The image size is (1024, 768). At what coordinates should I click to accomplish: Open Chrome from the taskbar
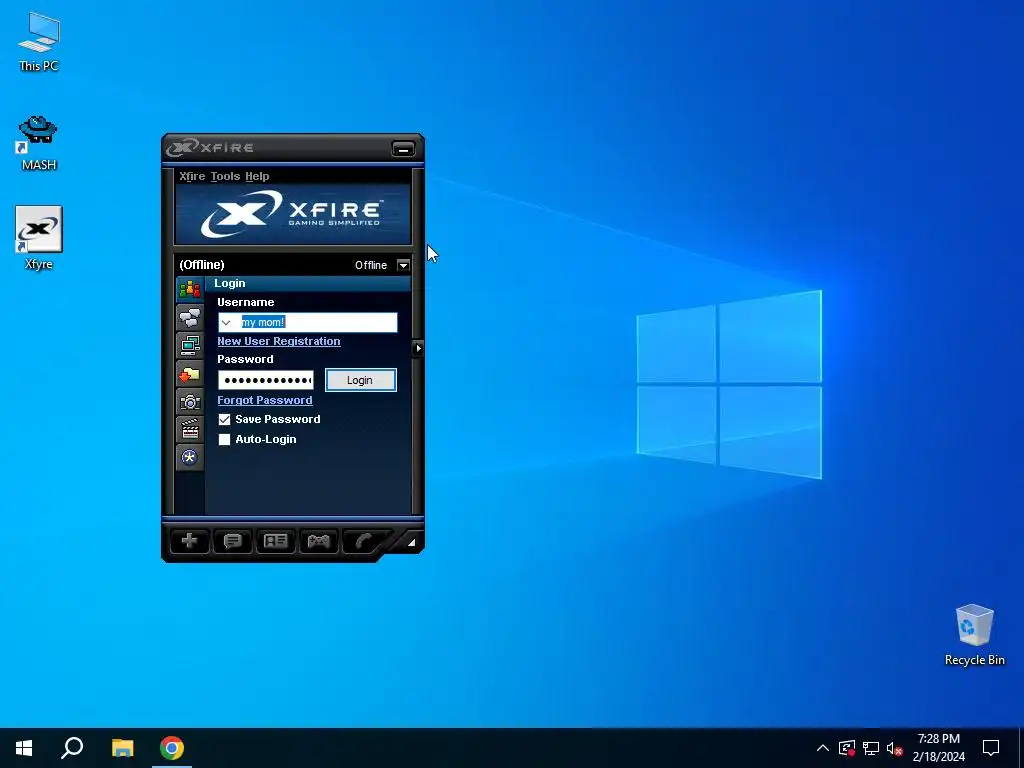tap(172, 748)
